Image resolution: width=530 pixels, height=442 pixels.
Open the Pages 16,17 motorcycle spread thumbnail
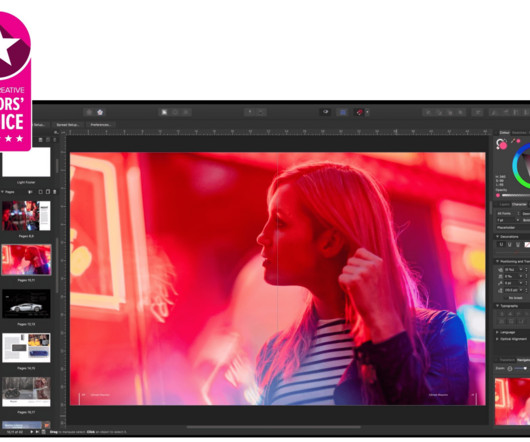(x=26, y=392)
